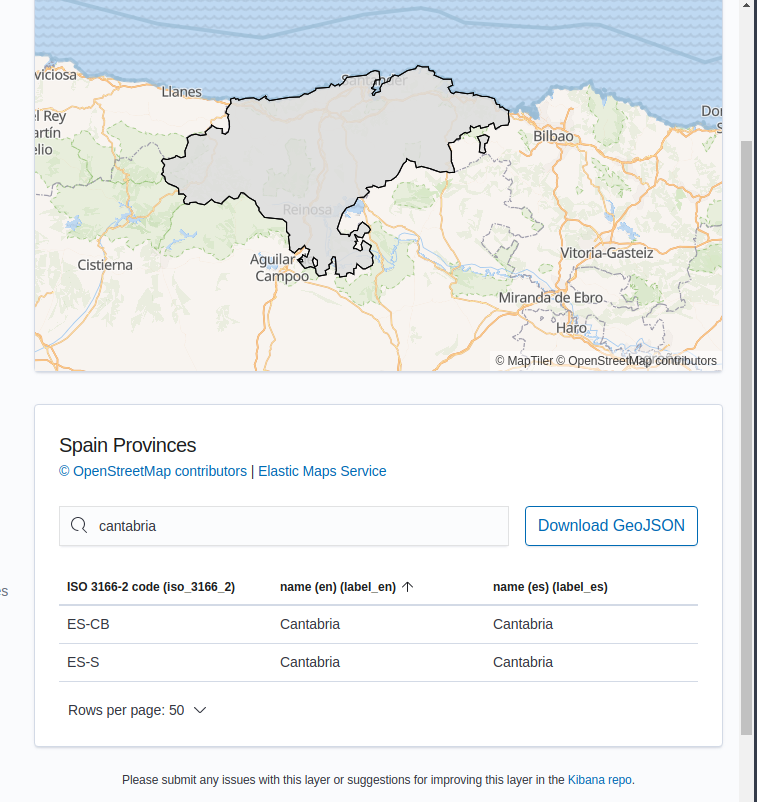The height and width of the screenshot is (802, 757).
Task: Expand the rows-per-page selector showing 50
Action: pos(137,710)
